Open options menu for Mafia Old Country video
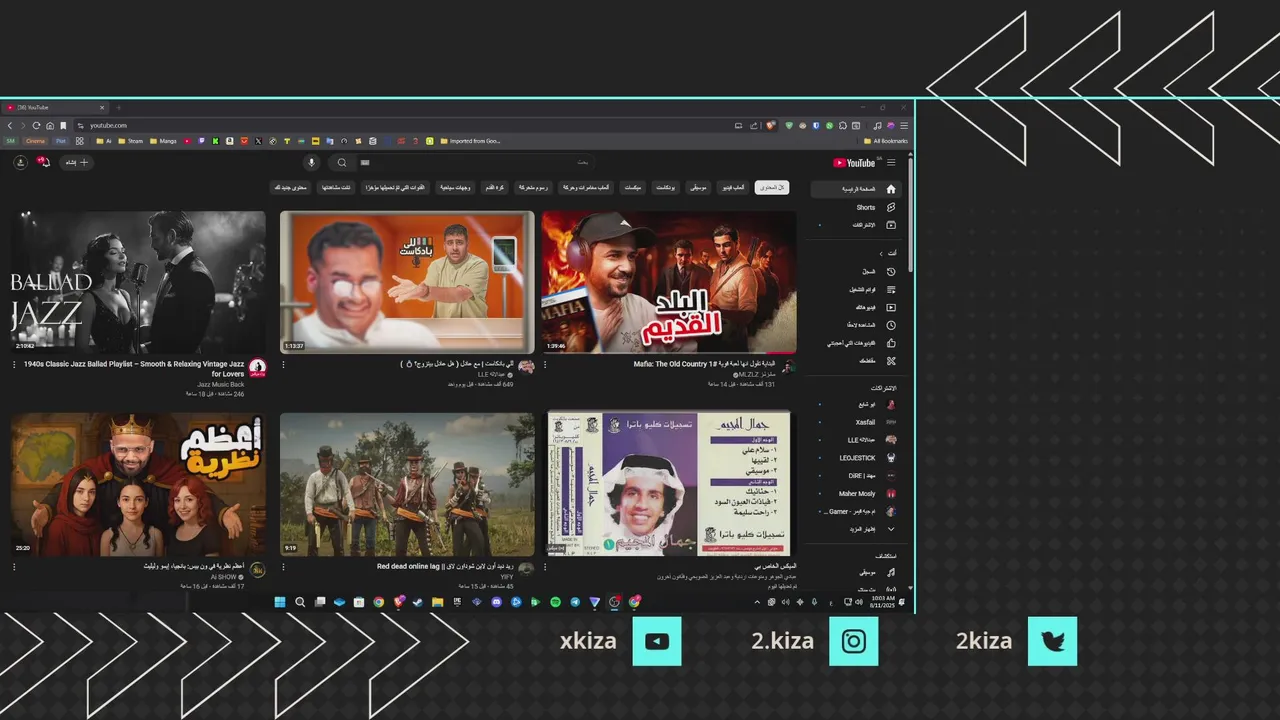The image size is (1280, 720). click(545, 365)
